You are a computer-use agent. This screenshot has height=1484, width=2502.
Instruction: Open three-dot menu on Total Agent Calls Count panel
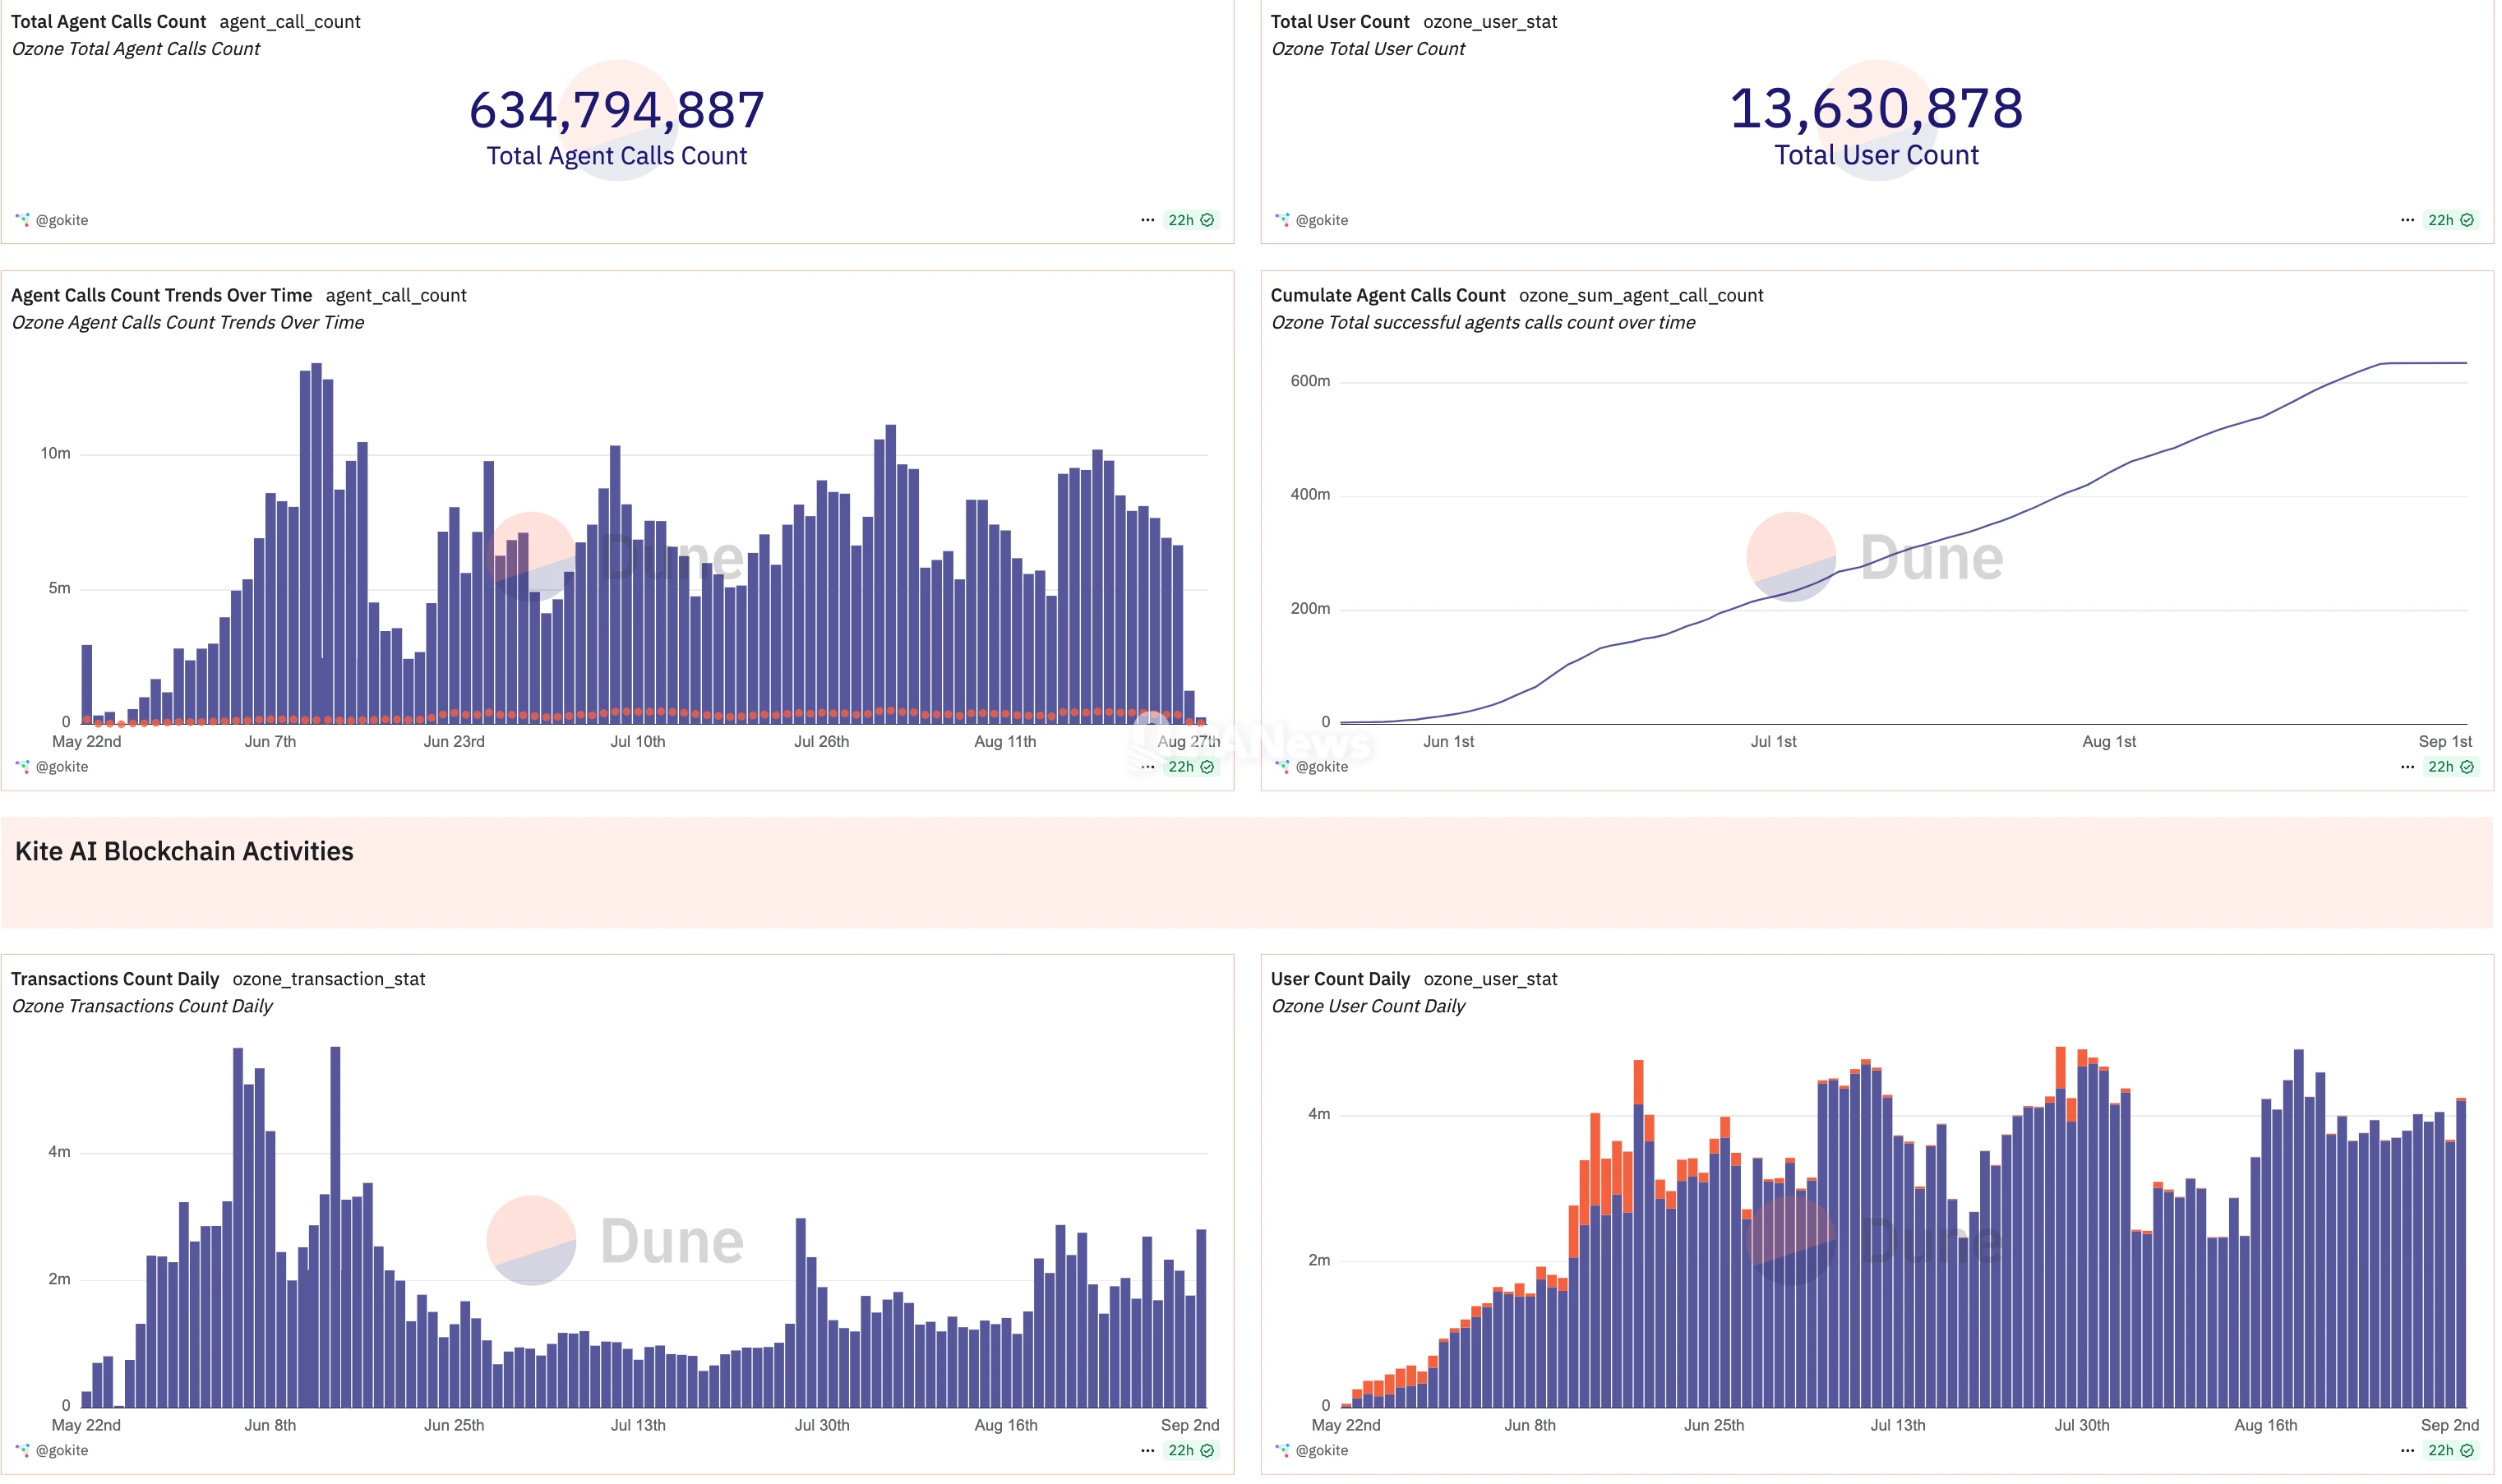click(1147, 220)
